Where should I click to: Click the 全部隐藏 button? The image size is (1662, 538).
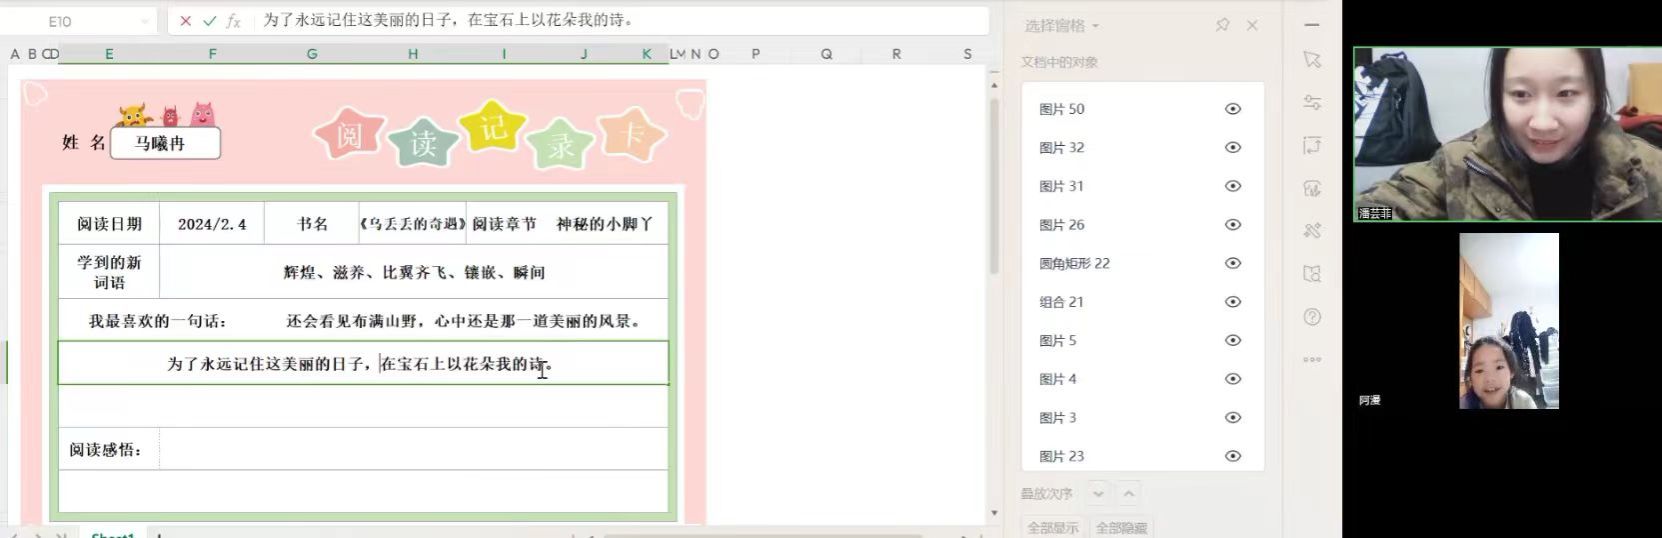coord(1121,527)
